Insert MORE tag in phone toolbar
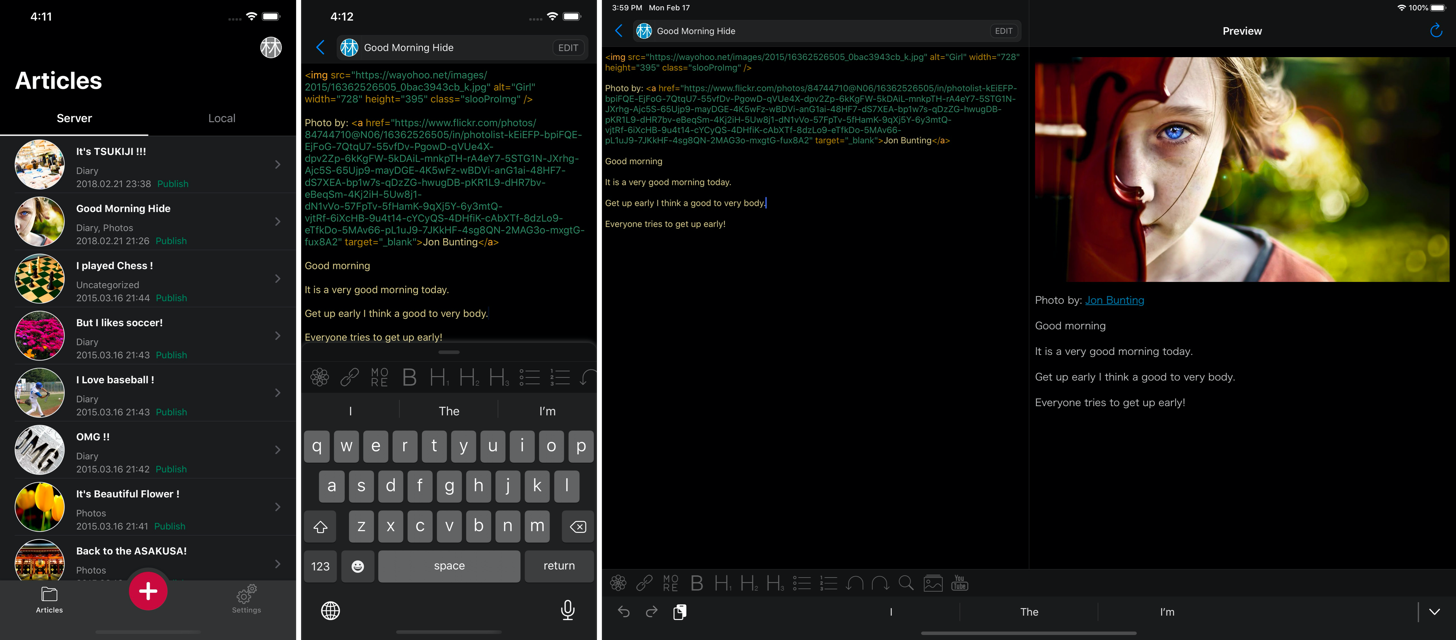Screen dimensions: 1456x640 (x=379, y=377)
